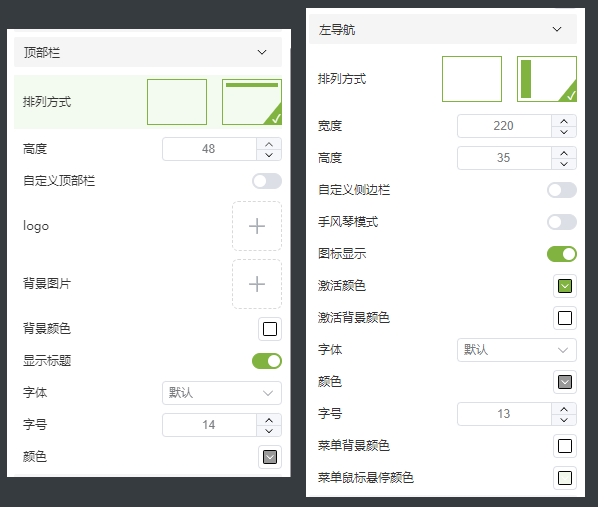Viewport: 598px width, 507px height.
Task: Click the 左导航 高度 input showing 35
Action: (x=505, y=158)
